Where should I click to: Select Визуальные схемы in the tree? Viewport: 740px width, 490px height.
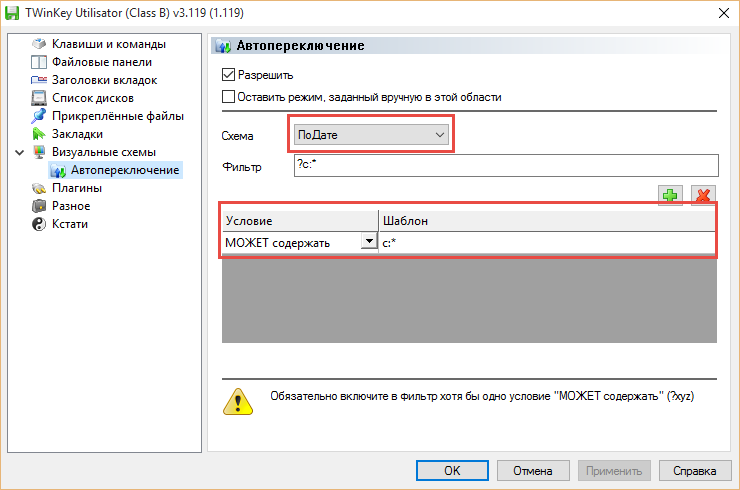point(104,152)
